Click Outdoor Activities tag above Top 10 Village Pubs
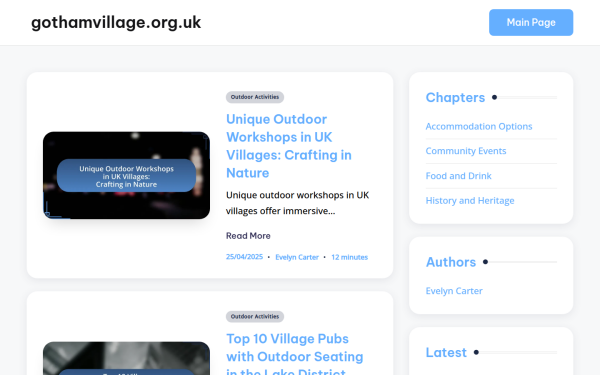The height and width of the screenshot is (375, 600). (255, 316)
